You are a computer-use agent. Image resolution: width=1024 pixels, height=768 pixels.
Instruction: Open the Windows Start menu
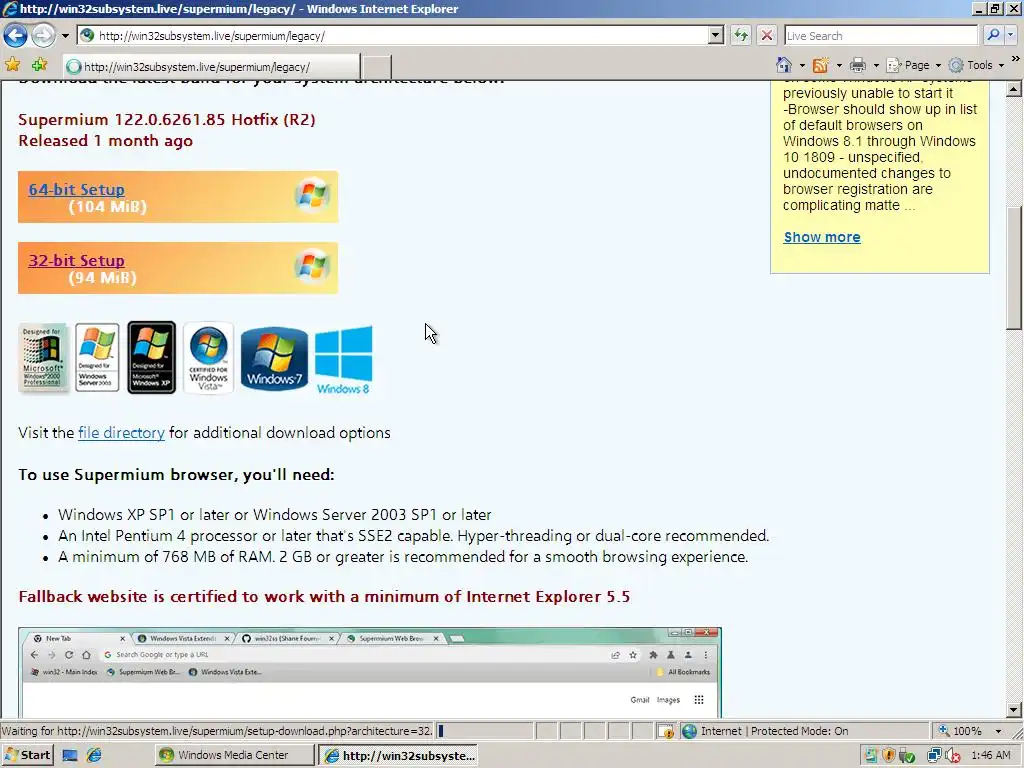coord(27,756)
